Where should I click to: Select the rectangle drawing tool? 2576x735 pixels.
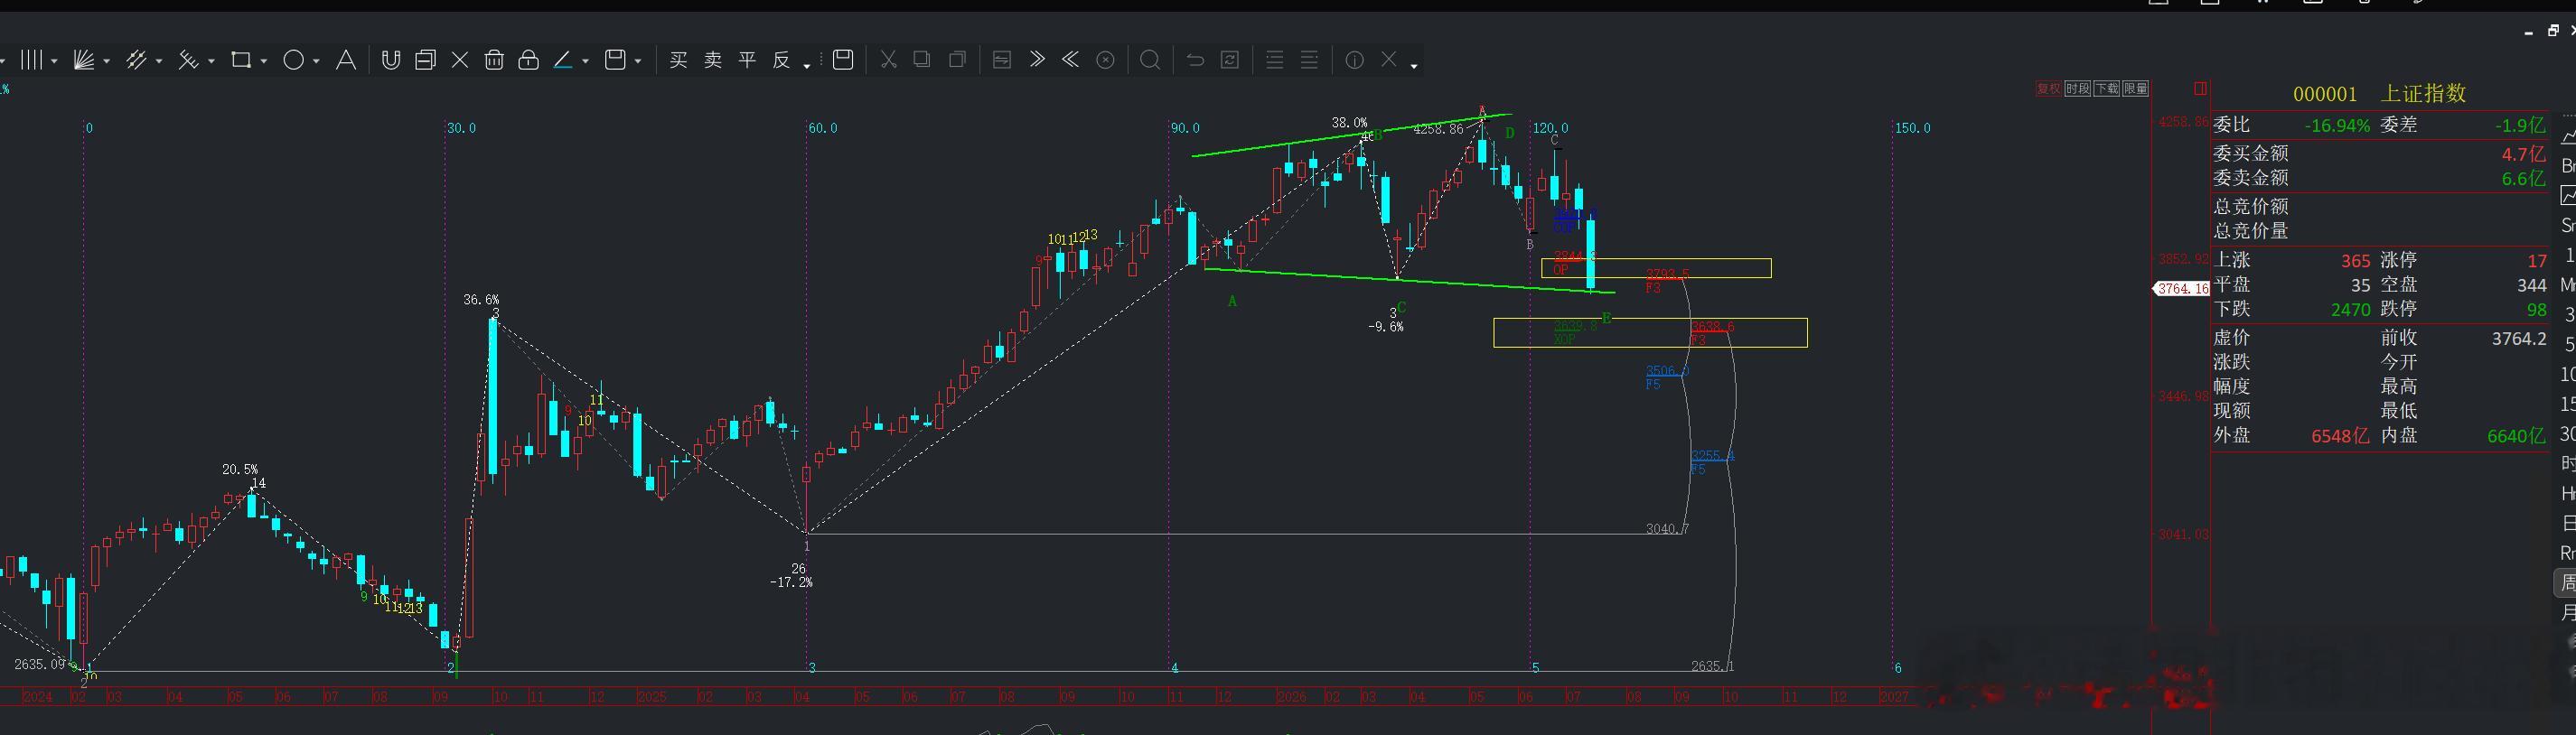point(241,60)
